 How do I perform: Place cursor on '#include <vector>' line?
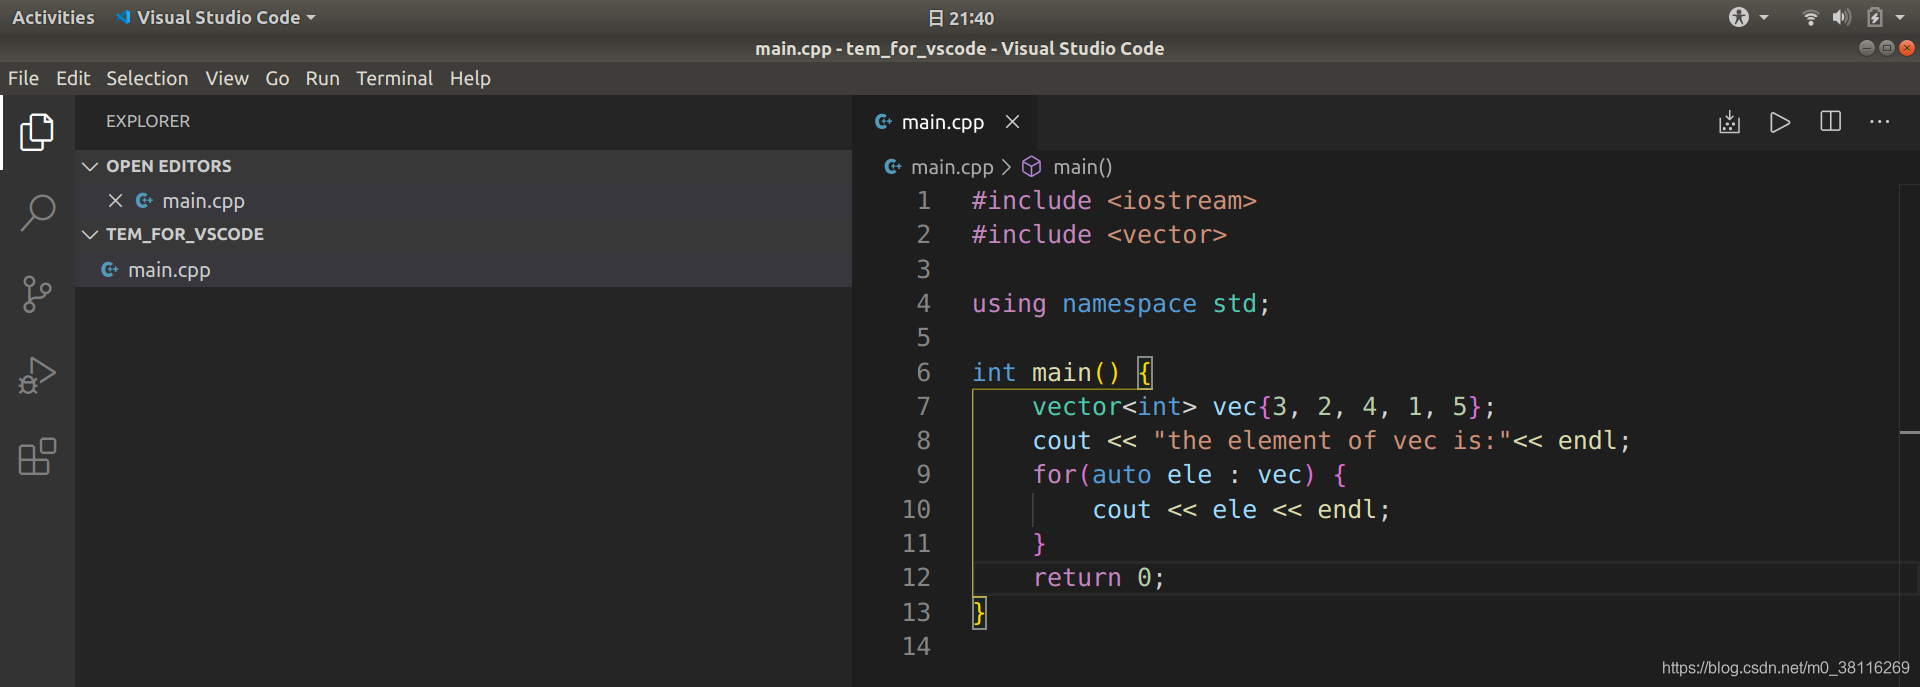1099,235
